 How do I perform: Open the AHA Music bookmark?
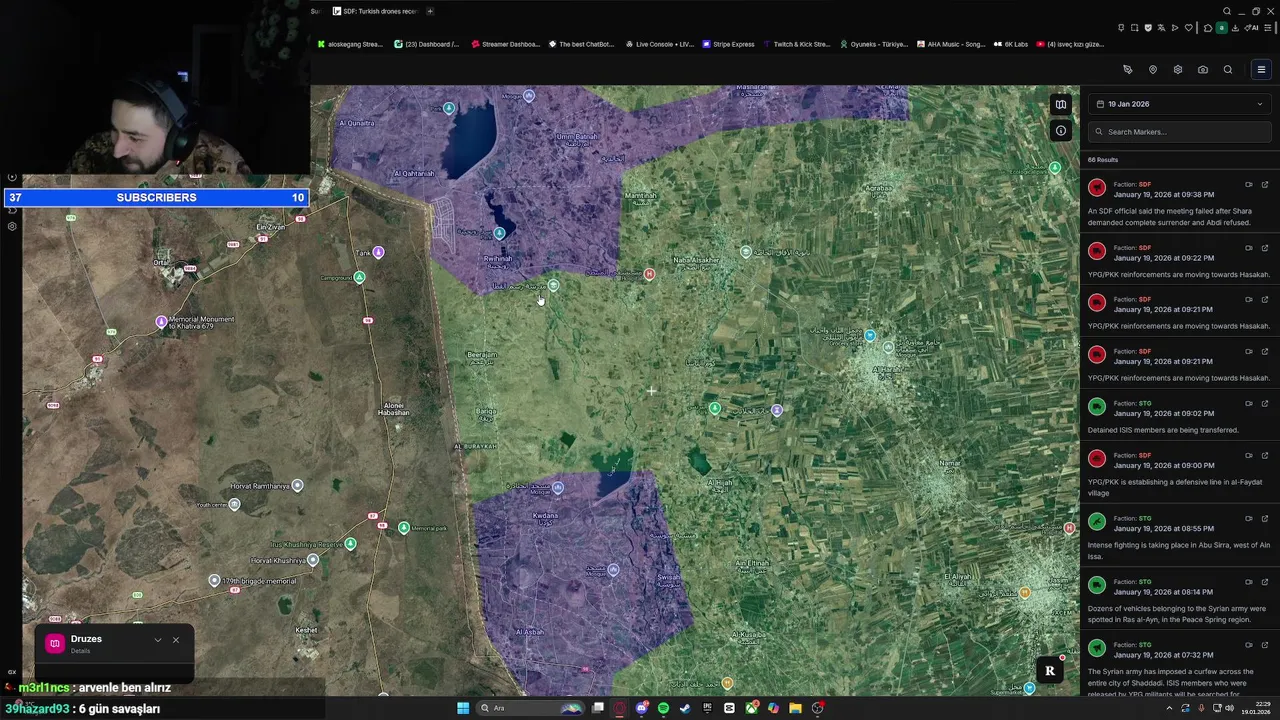tap(950, 44)
